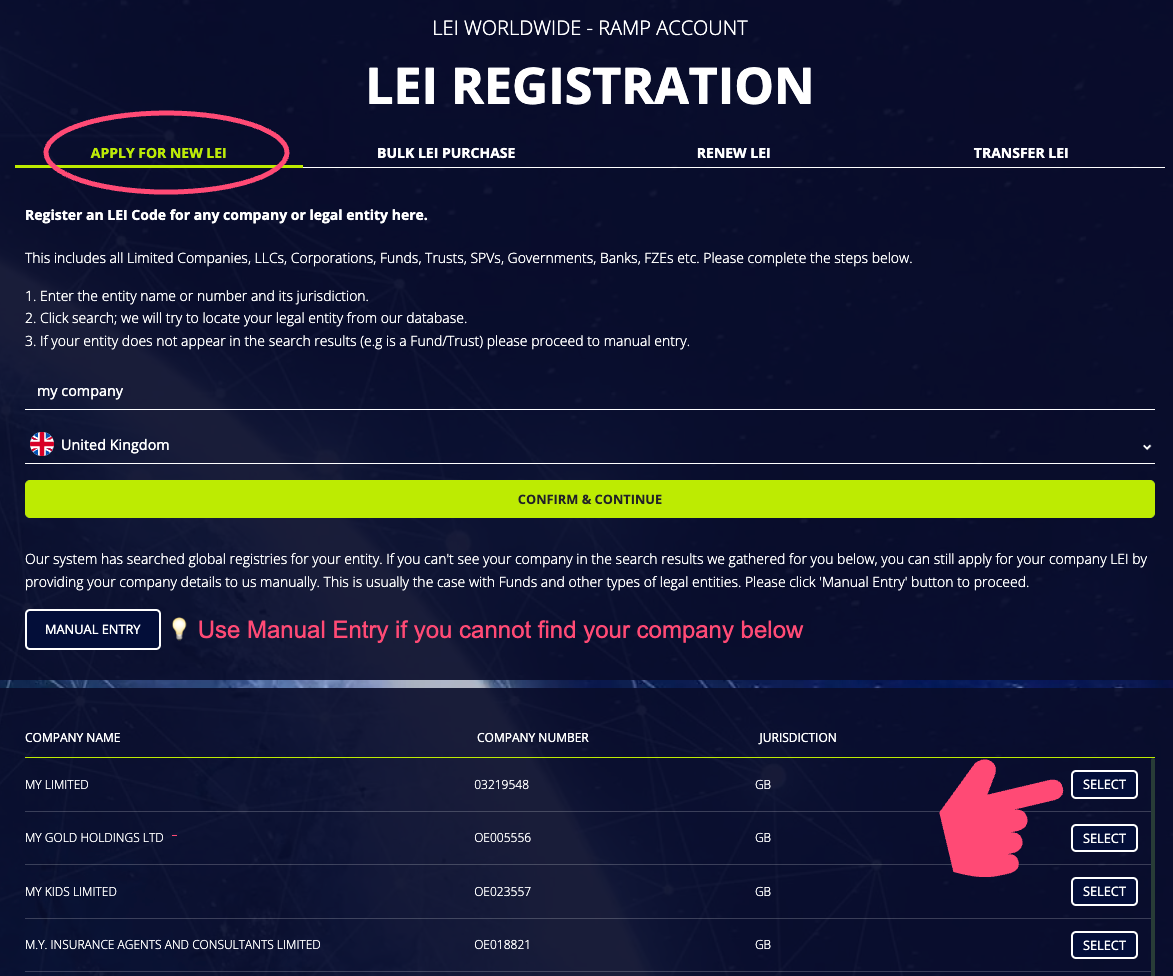Click the Manual Entry button
The height and width of the screenshot is (976, 1173).
pos(93,629)
